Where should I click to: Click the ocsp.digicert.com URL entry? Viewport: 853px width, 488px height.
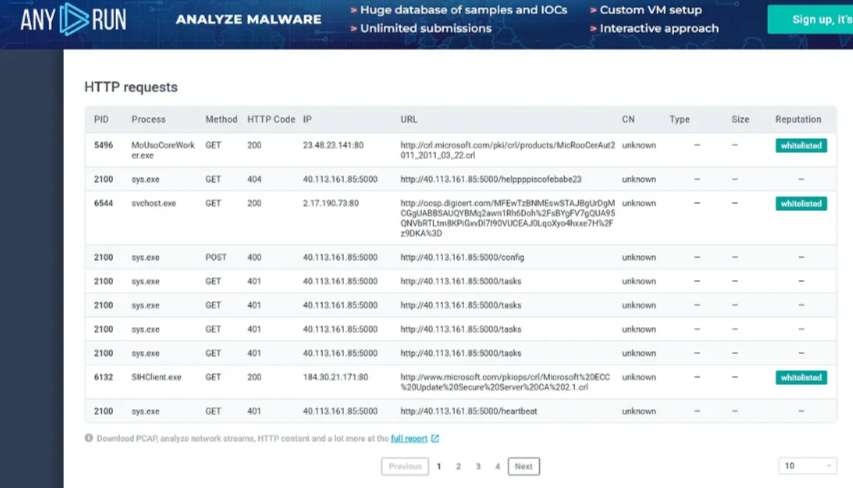(x=507, y=218)
